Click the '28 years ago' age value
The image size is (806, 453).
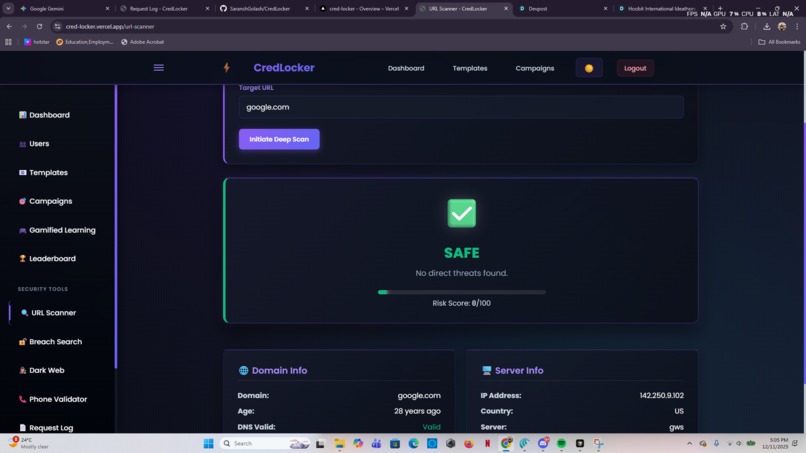[417, 411]
